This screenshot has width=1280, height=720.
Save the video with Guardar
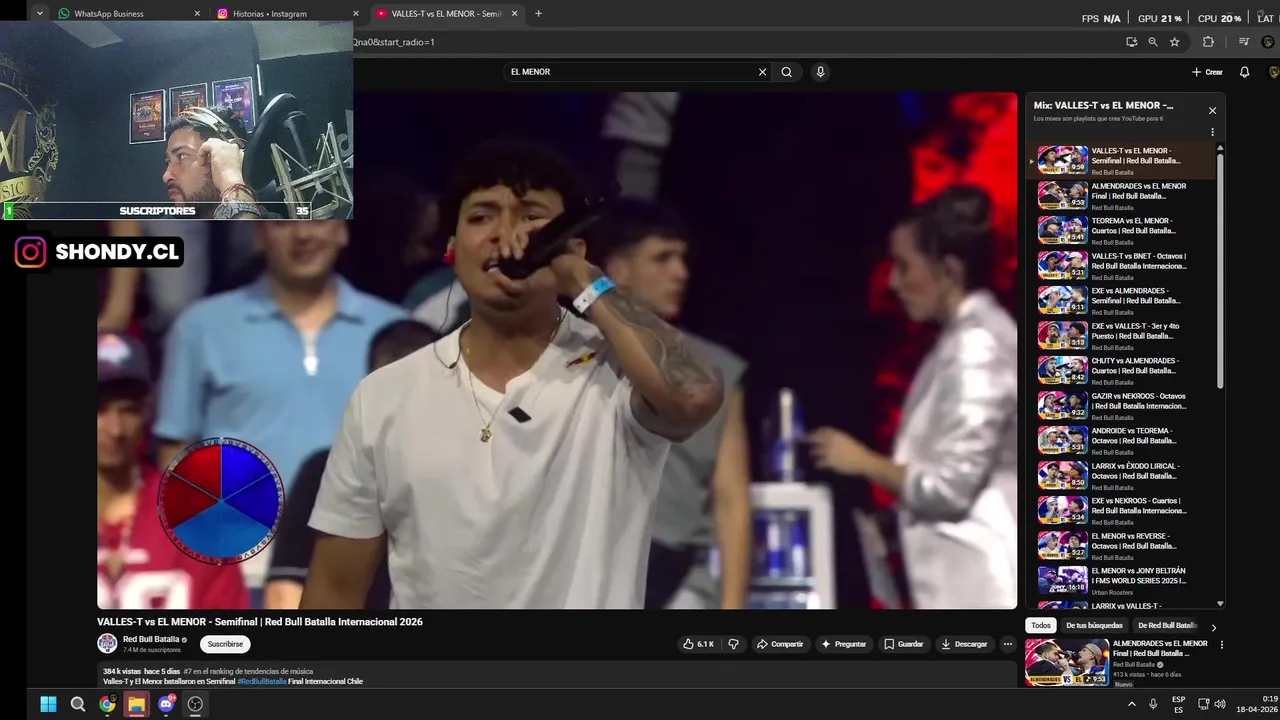[x=903, y=644]
